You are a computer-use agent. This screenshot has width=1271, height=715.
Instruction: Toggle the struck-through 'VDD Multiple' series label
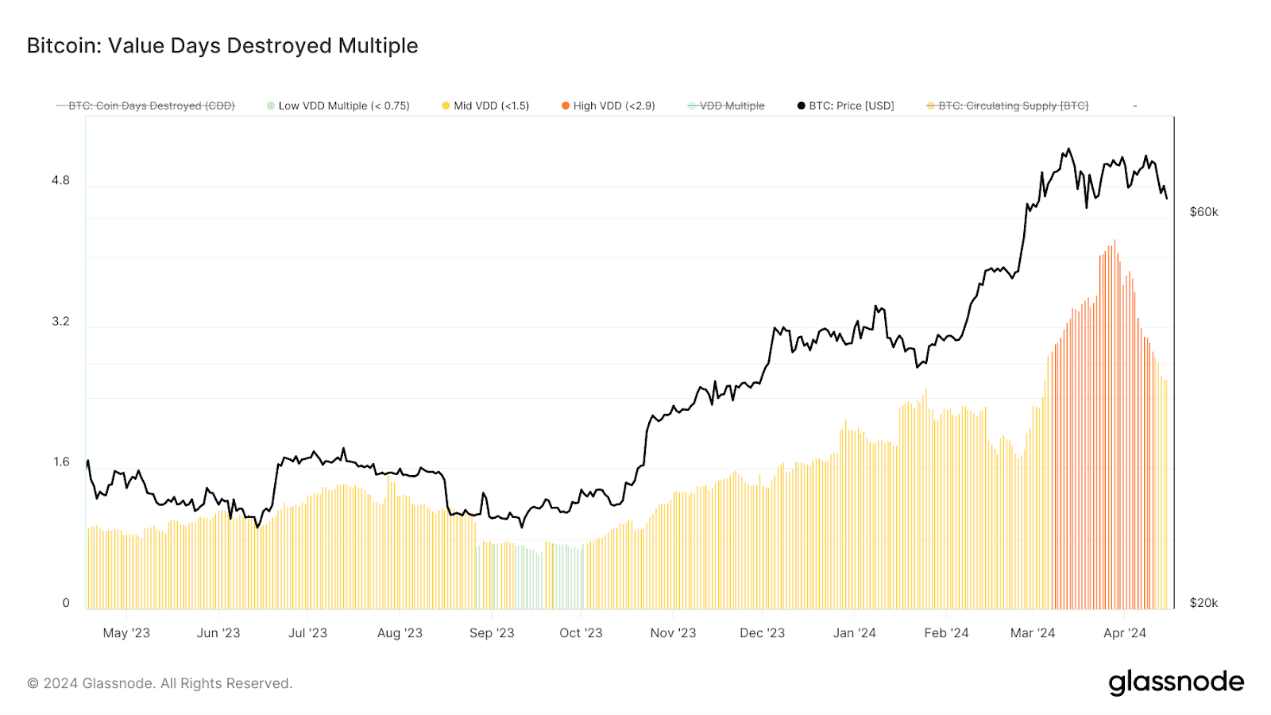[732, 105]
